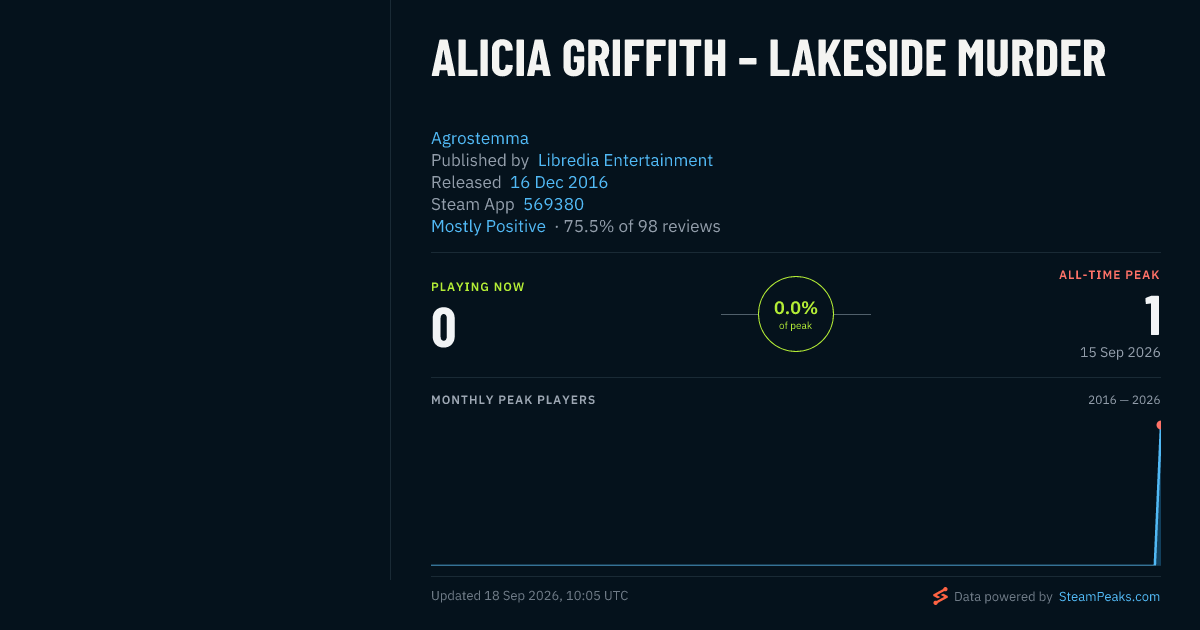1200x630 pixels.
Task: Click the Monthly Peak Players heading
Action: coord(513,400)
